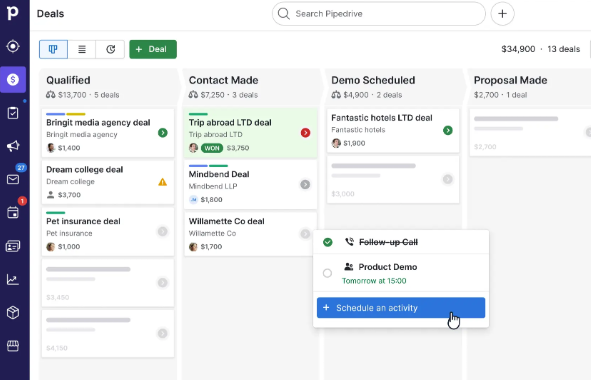This screenshot has height=380, width=591.
Task: Switch to forecast view
Action: tap(110, 49)
